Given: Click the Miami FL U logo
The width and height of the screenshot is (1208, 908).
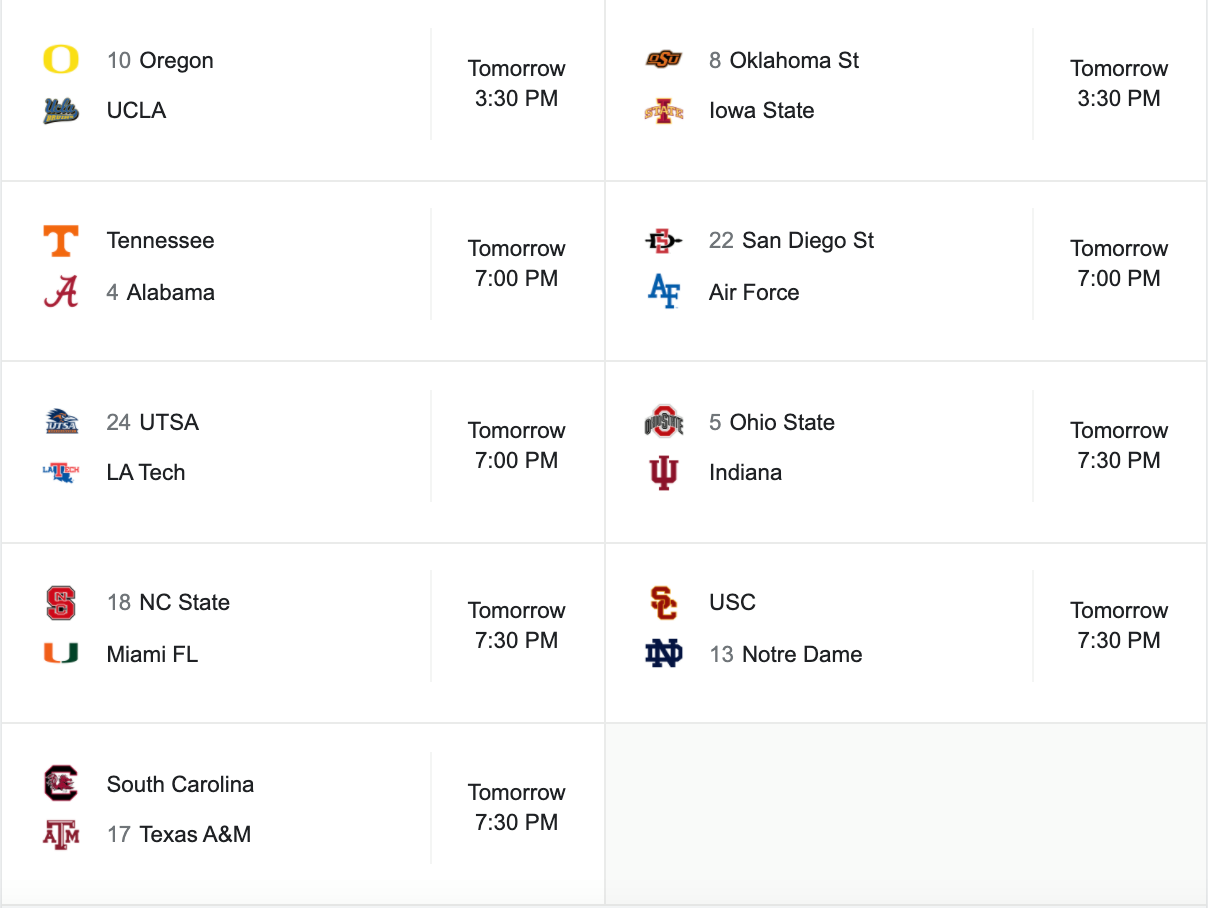Looking at the screenshot, I should (61, 654).
